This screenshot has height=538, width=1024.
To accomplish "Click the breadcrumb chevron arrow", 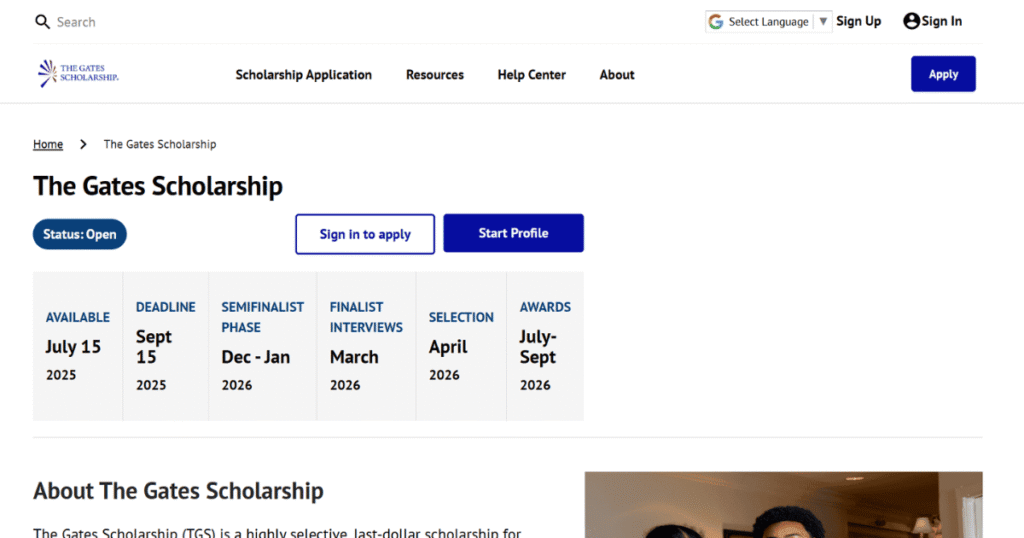I will 83,145.
